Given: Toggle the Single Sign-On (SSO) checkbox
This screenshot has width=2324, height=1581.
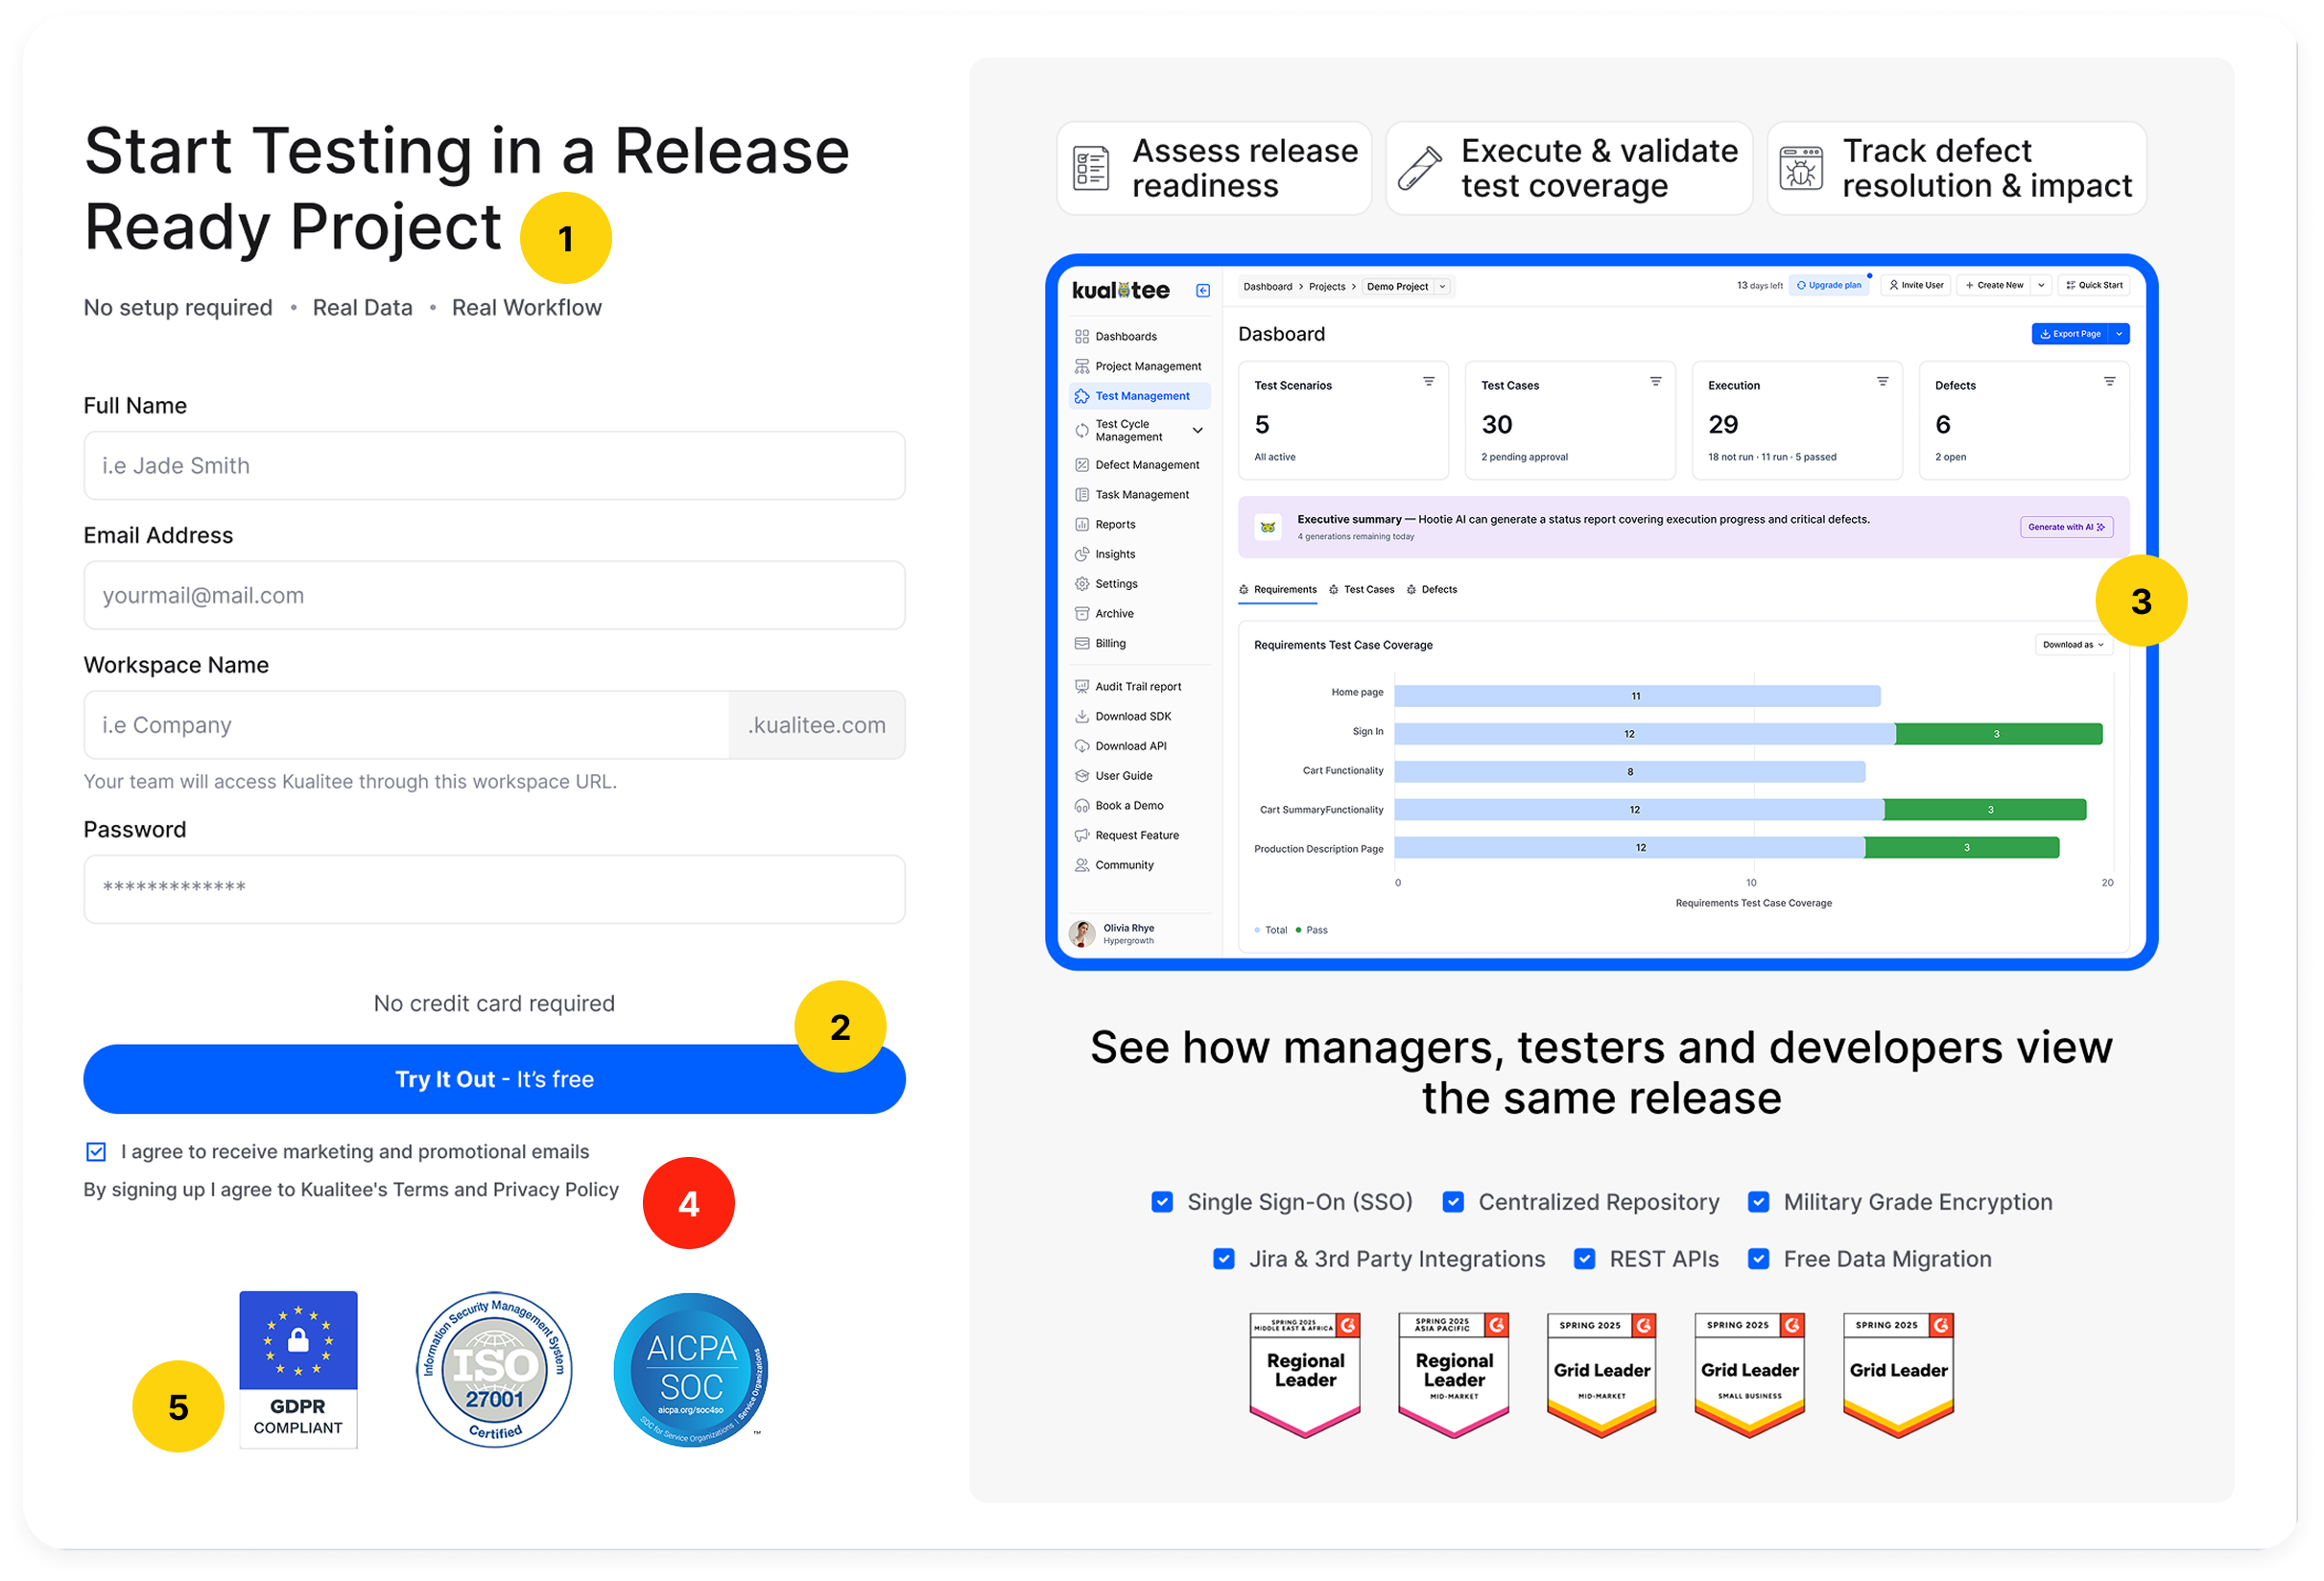Looking at the screenshot, I should pos(1162,1202).
